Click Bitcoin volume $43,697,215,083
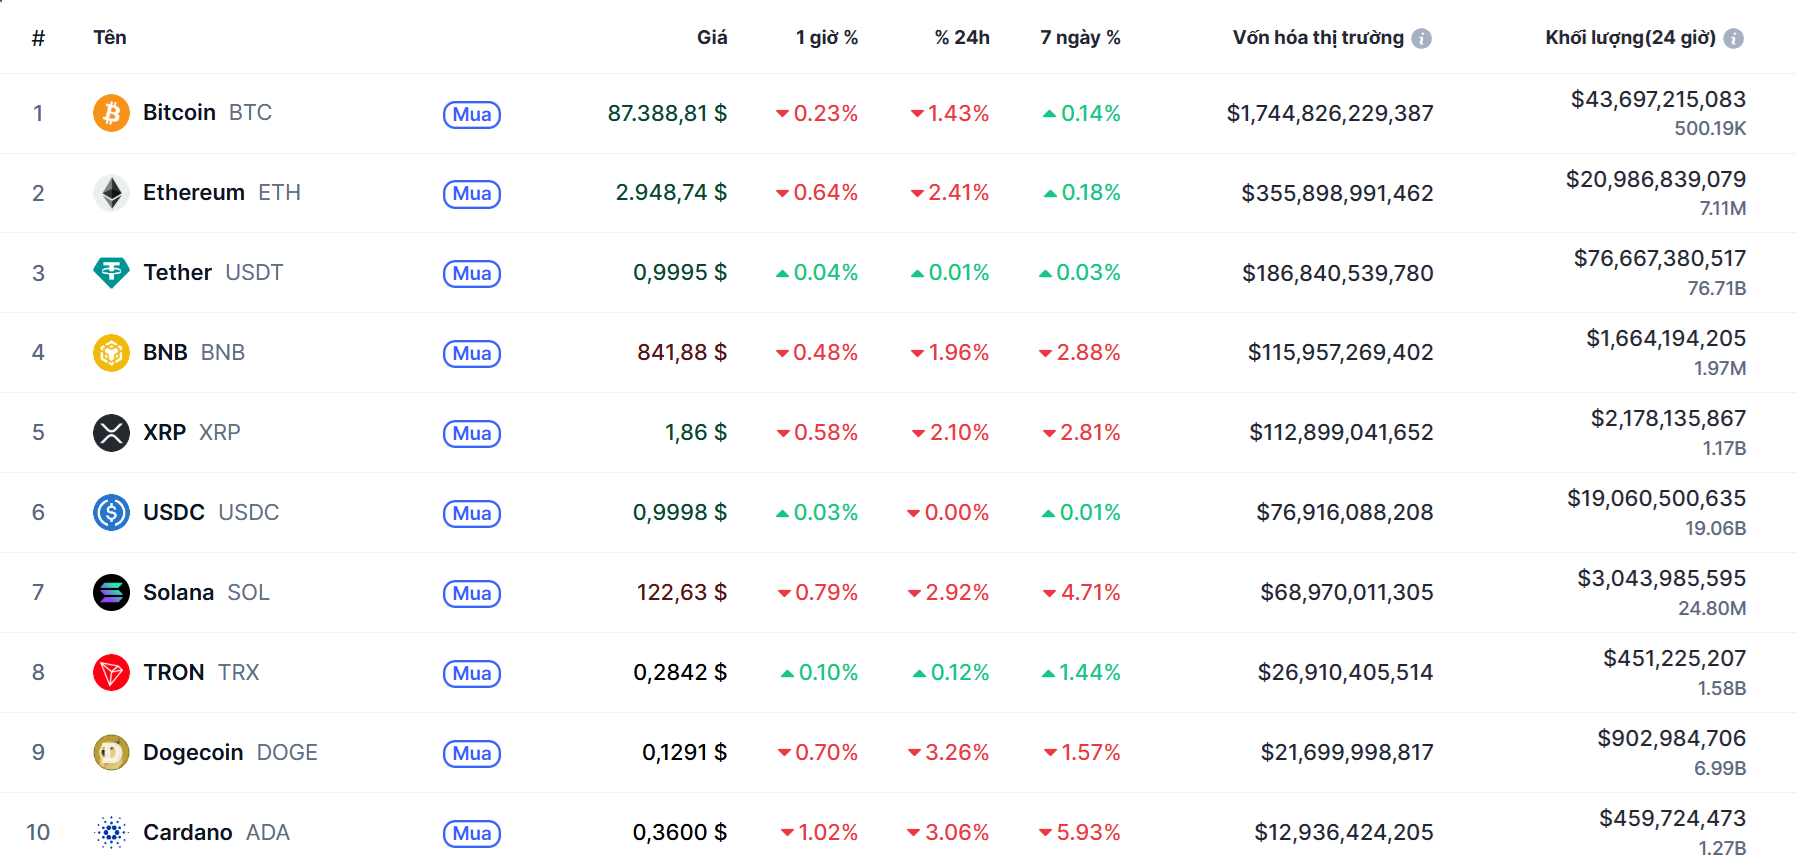 coord(1658,99)
